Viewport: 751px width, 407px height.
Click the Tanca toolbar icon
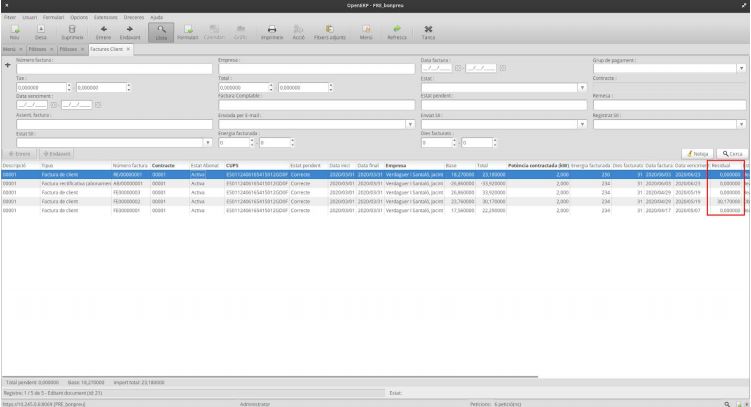pos(428,32)
